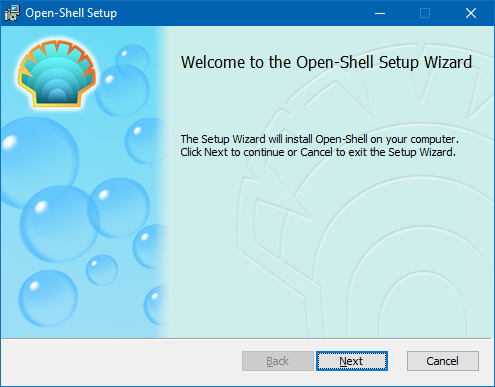
Task: Click the Next button to continue setup
Action: coord(352,361)
